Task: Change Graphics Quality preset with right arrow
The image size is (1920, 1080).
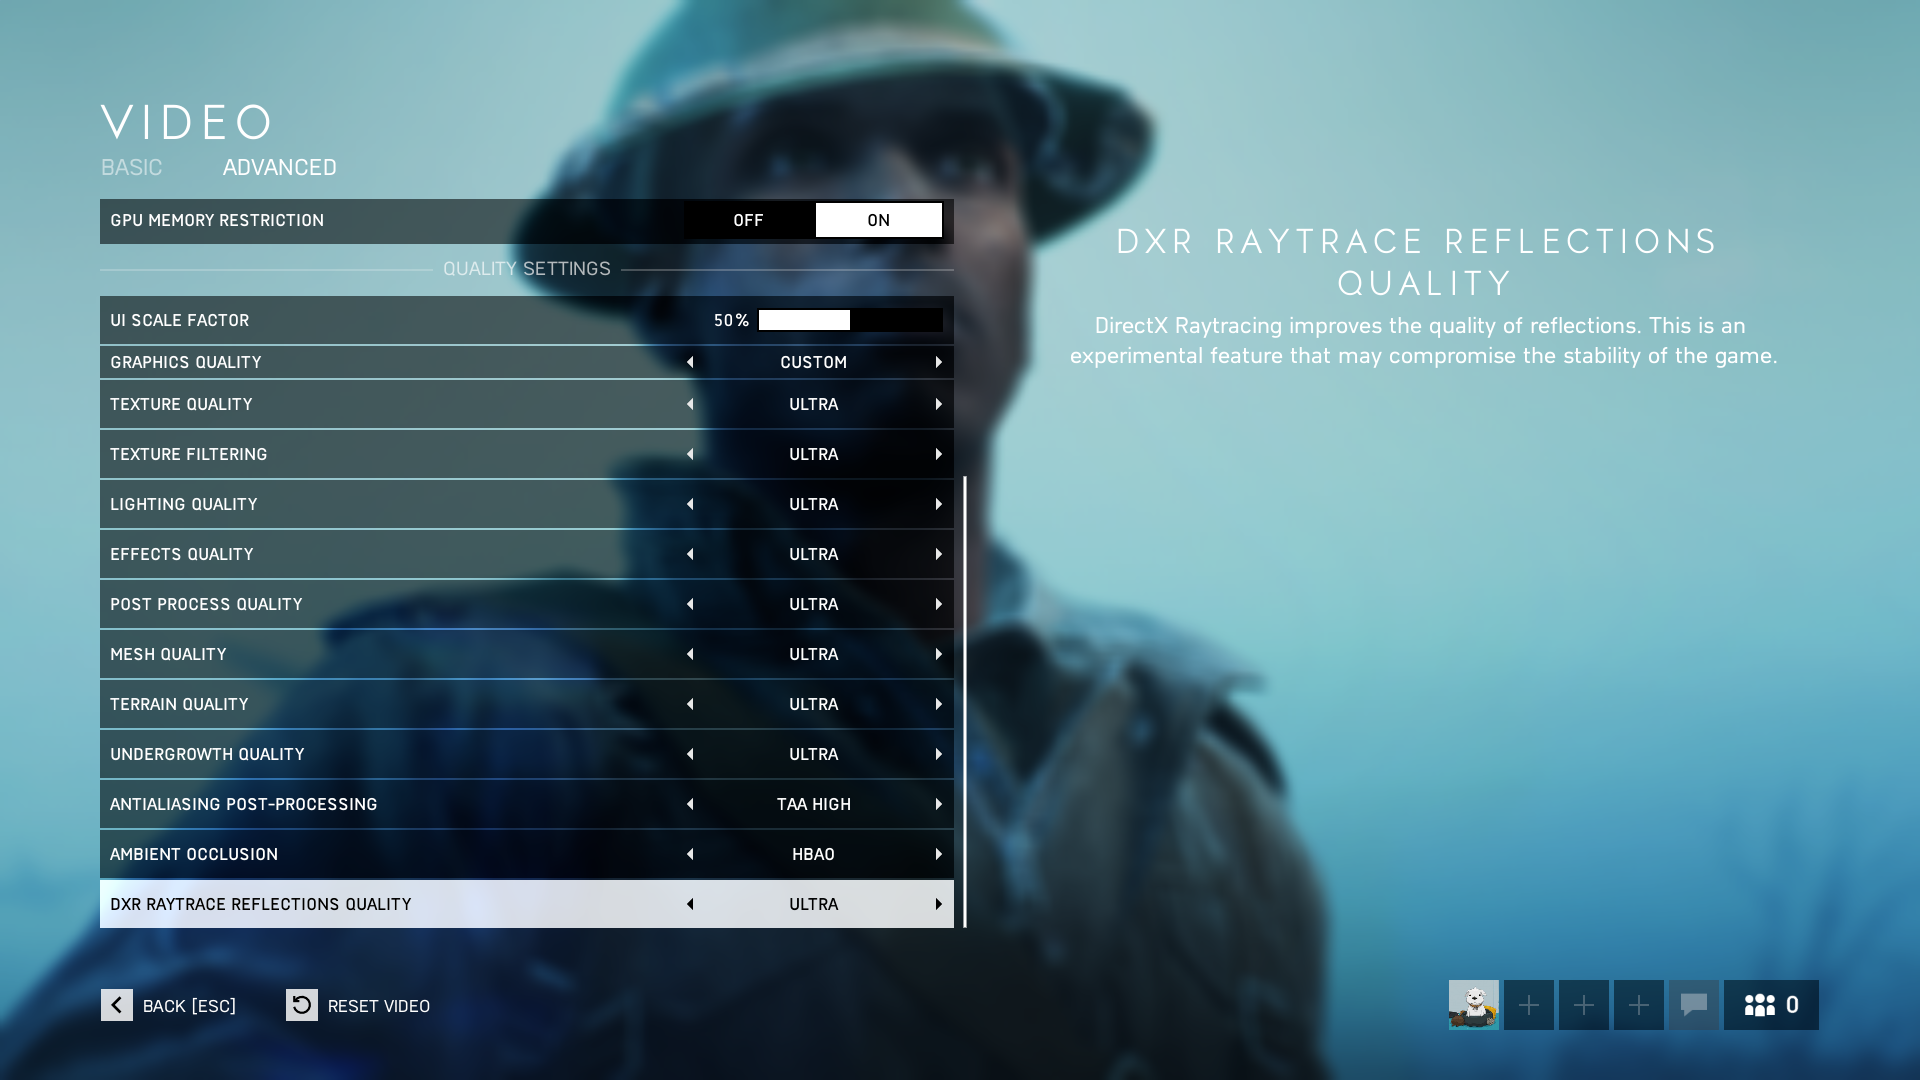Action: pos(938,362)
